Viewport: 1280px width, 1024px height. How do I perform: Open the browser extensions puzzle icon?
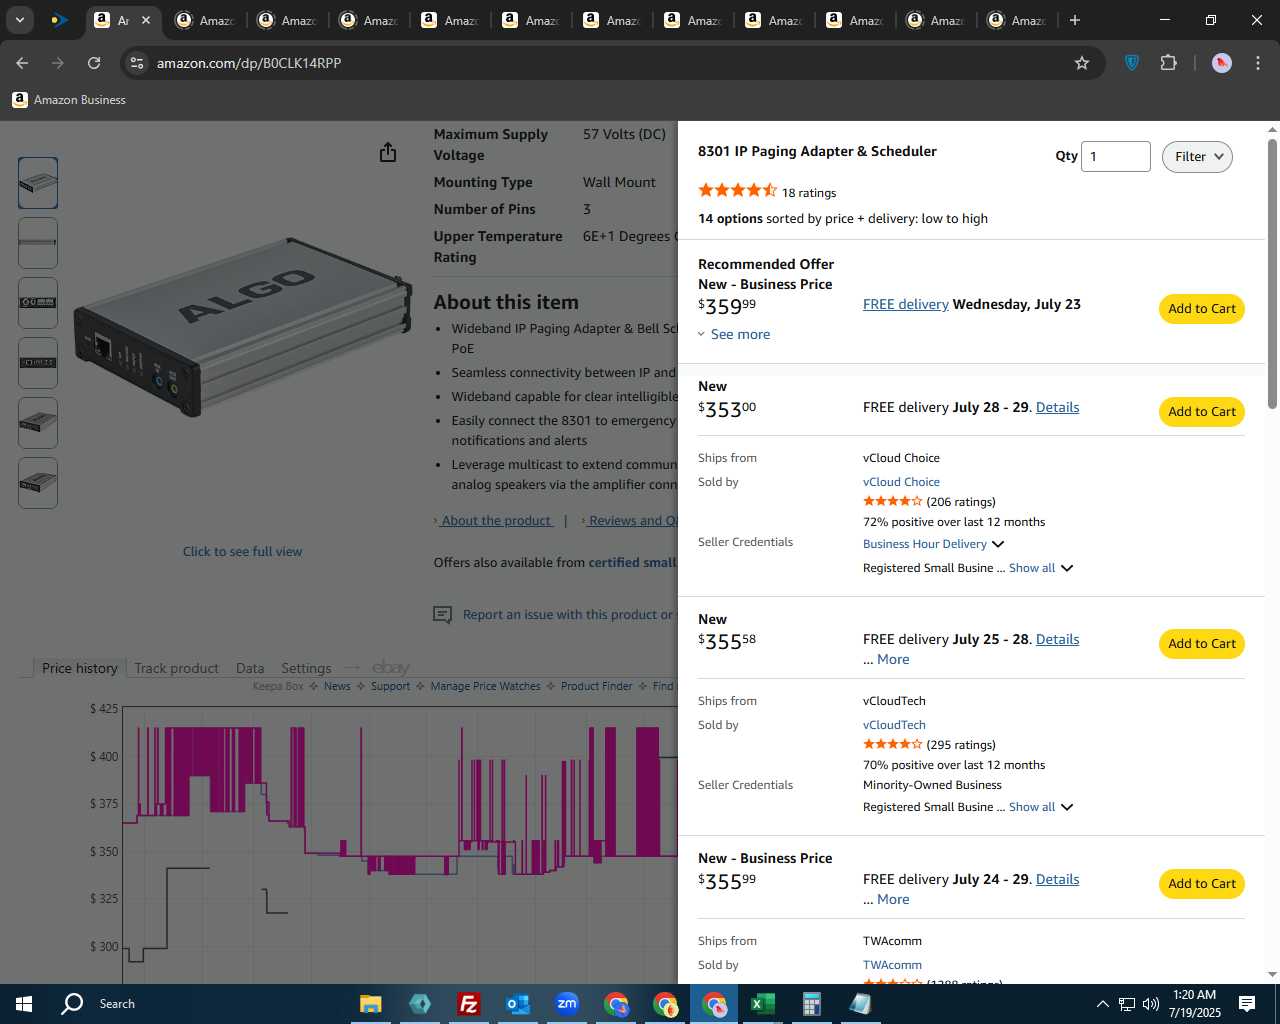tap(1168, 63)
